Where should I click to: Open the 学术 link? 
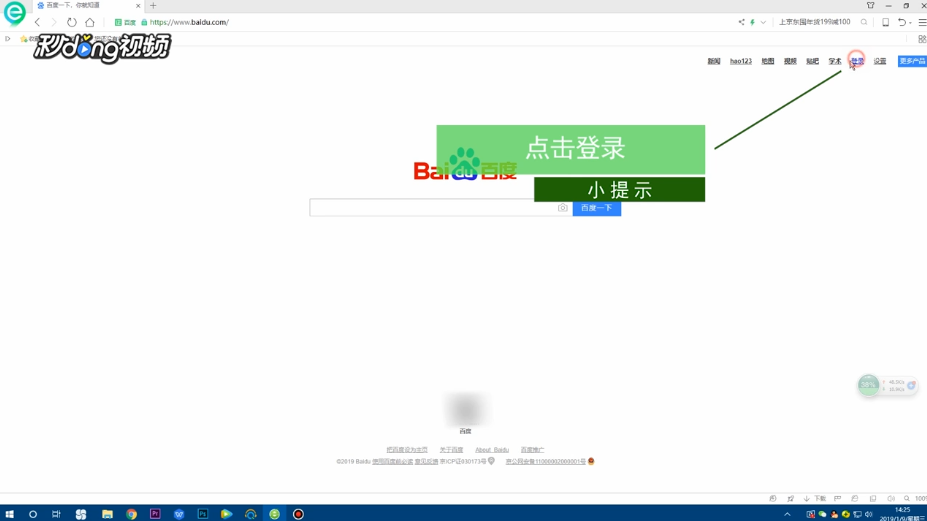(x=835, y=61)
